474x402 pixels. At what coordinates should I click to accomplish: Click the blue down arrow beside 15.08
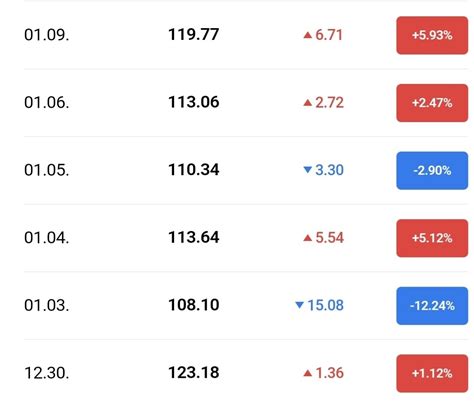pos(299,305)
